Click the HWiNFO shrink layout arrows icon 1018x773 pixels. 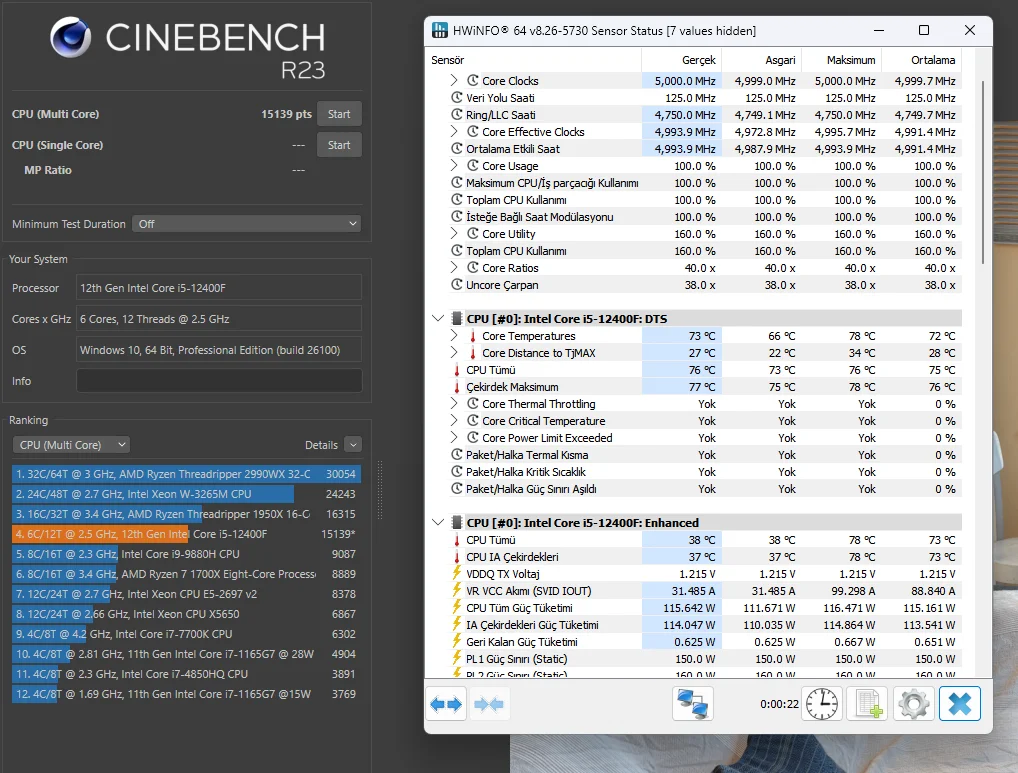click(489, 704)
